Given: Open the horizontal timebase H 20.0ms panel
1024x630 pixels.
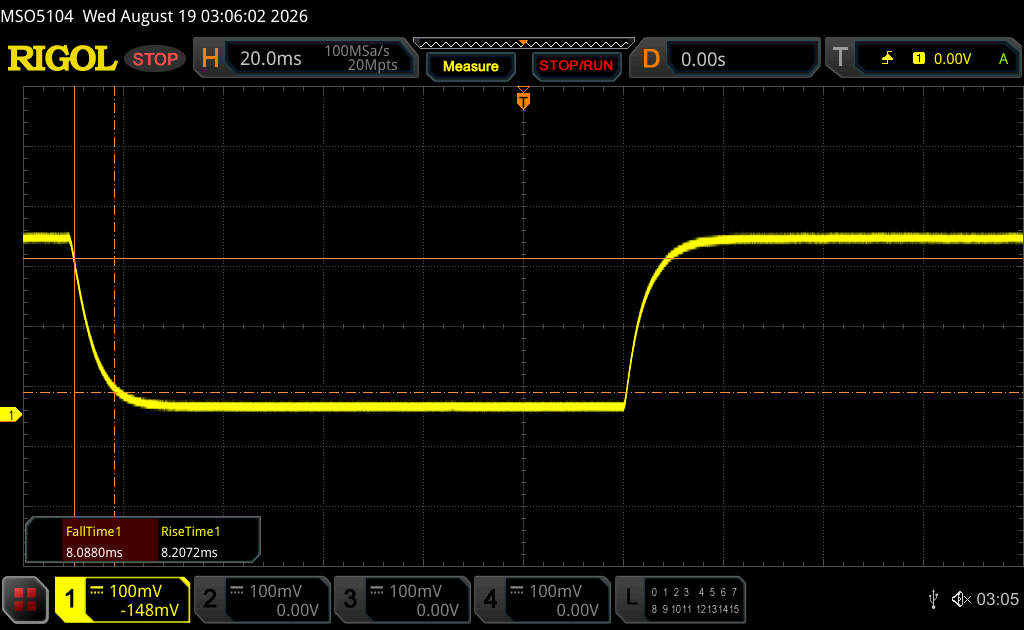Looking at the screenshot, I should (x=305, y=58).
